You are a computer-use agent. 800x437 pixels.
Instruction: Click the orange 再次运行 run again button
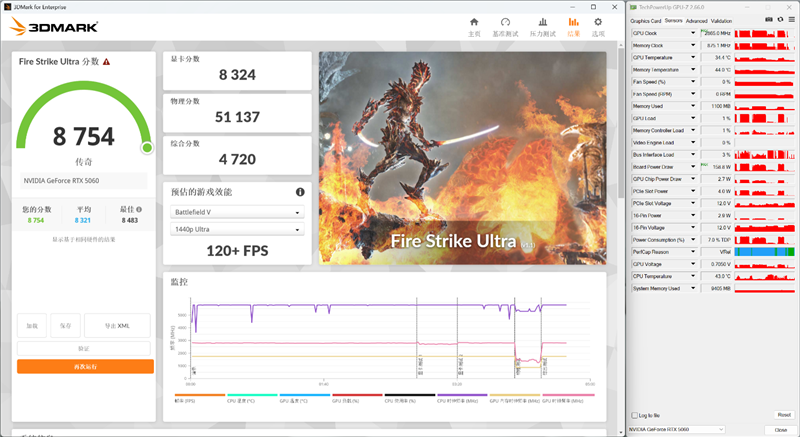(85, 367)
